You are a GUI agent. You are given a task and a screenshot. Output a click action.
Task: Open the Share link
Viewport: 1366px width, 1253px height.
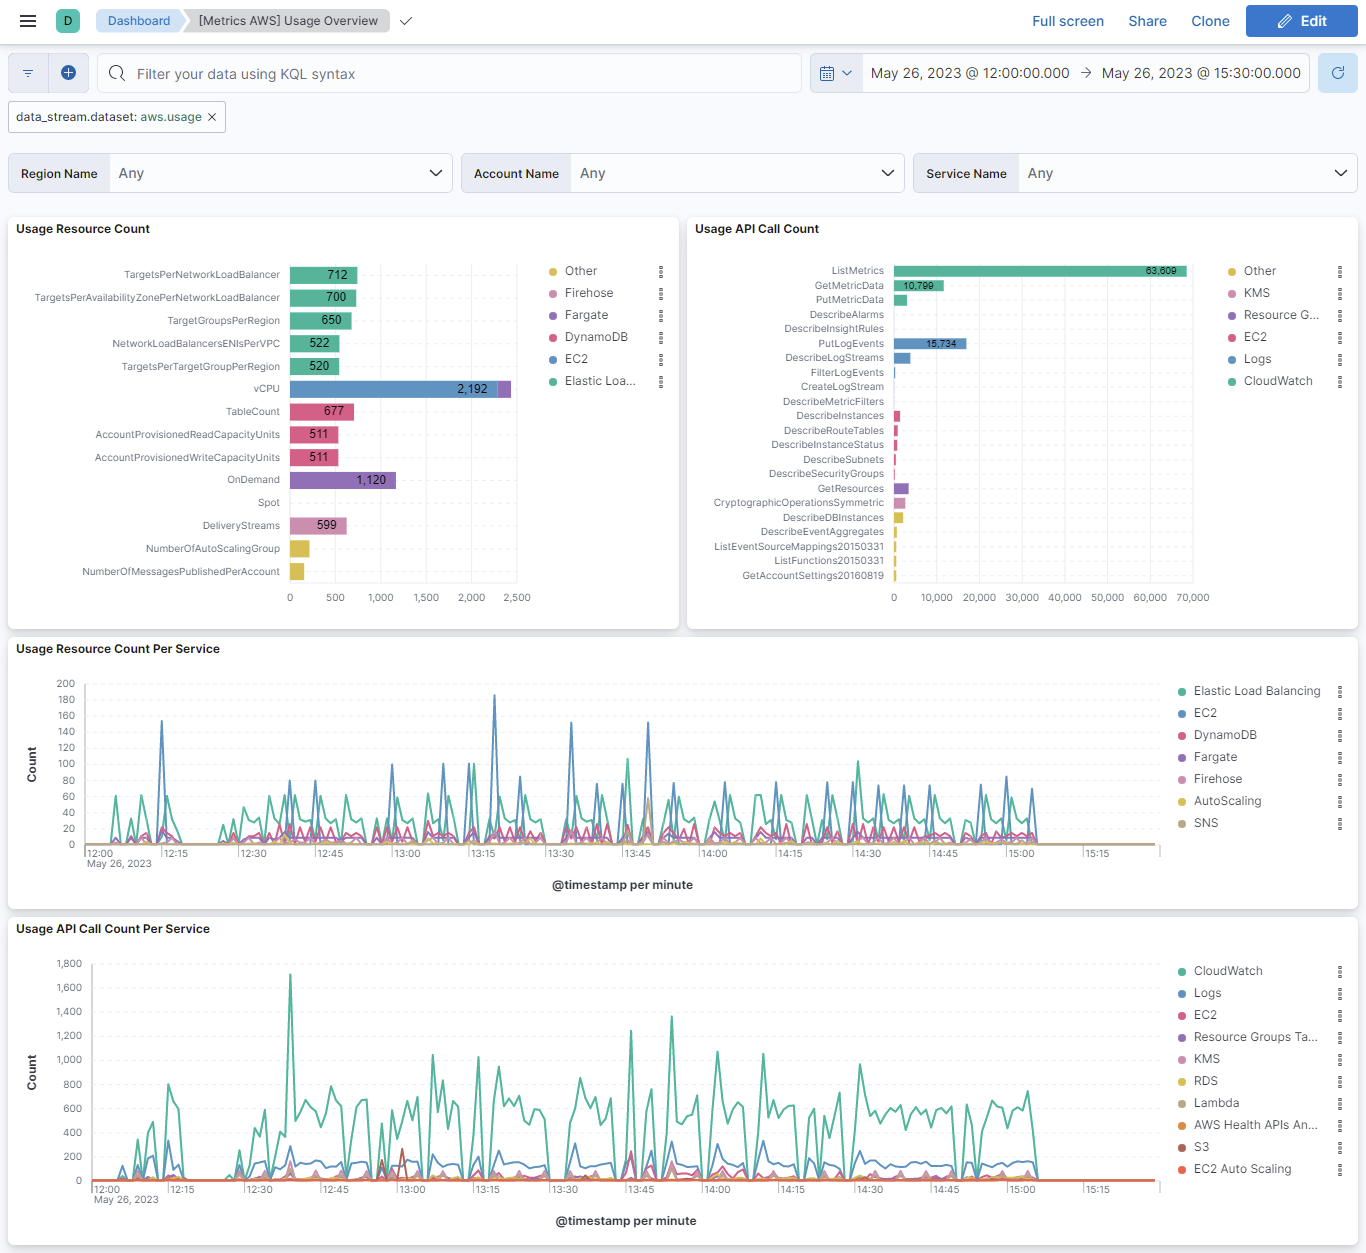(1147, 20)
